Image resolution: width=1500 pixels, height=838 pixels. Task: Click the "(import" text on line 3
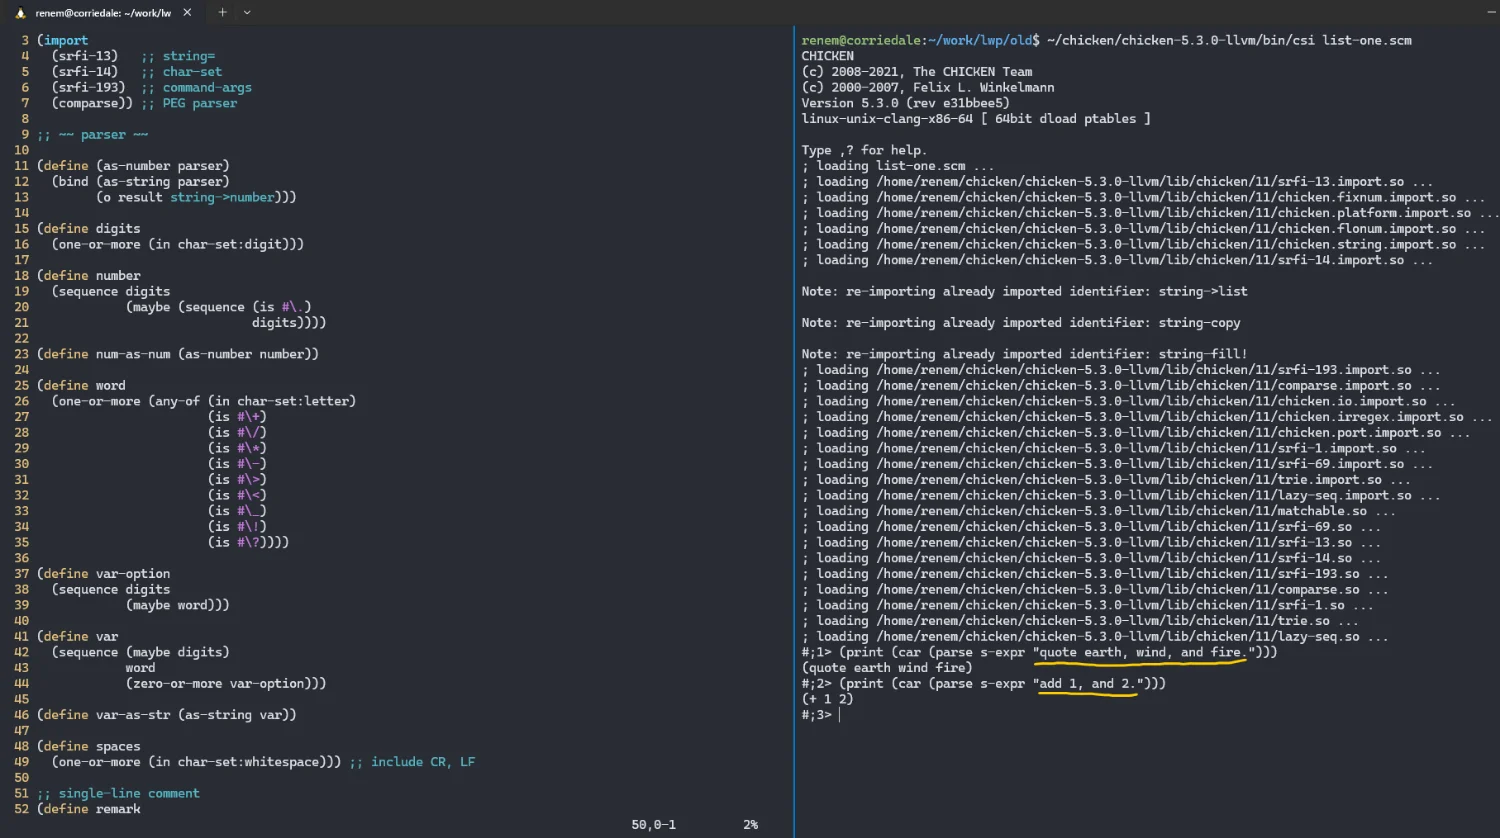tap(63, 40)
